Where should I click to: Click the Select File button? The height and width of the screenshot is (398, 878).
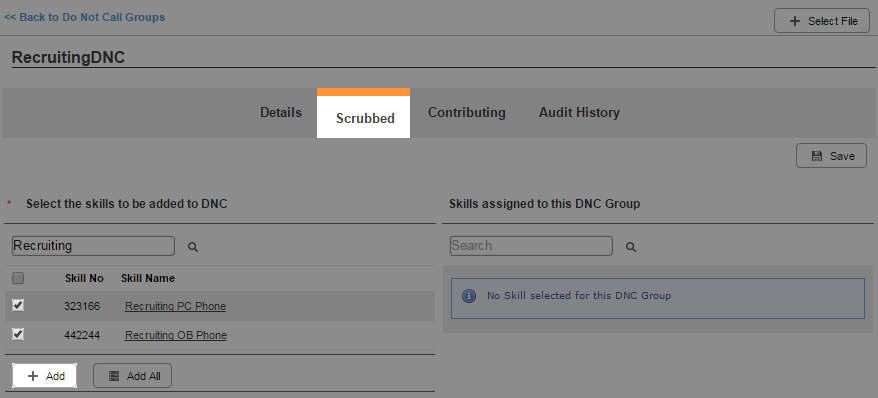click(x=822, y=21)
